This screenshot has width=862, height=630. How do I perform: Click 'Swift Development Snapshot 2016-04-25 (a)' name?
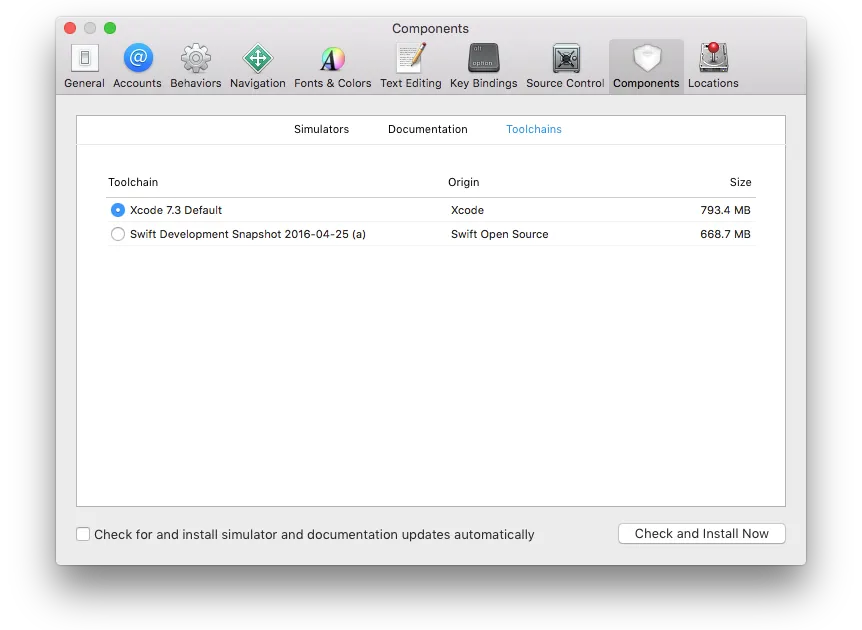click(248, 234)
